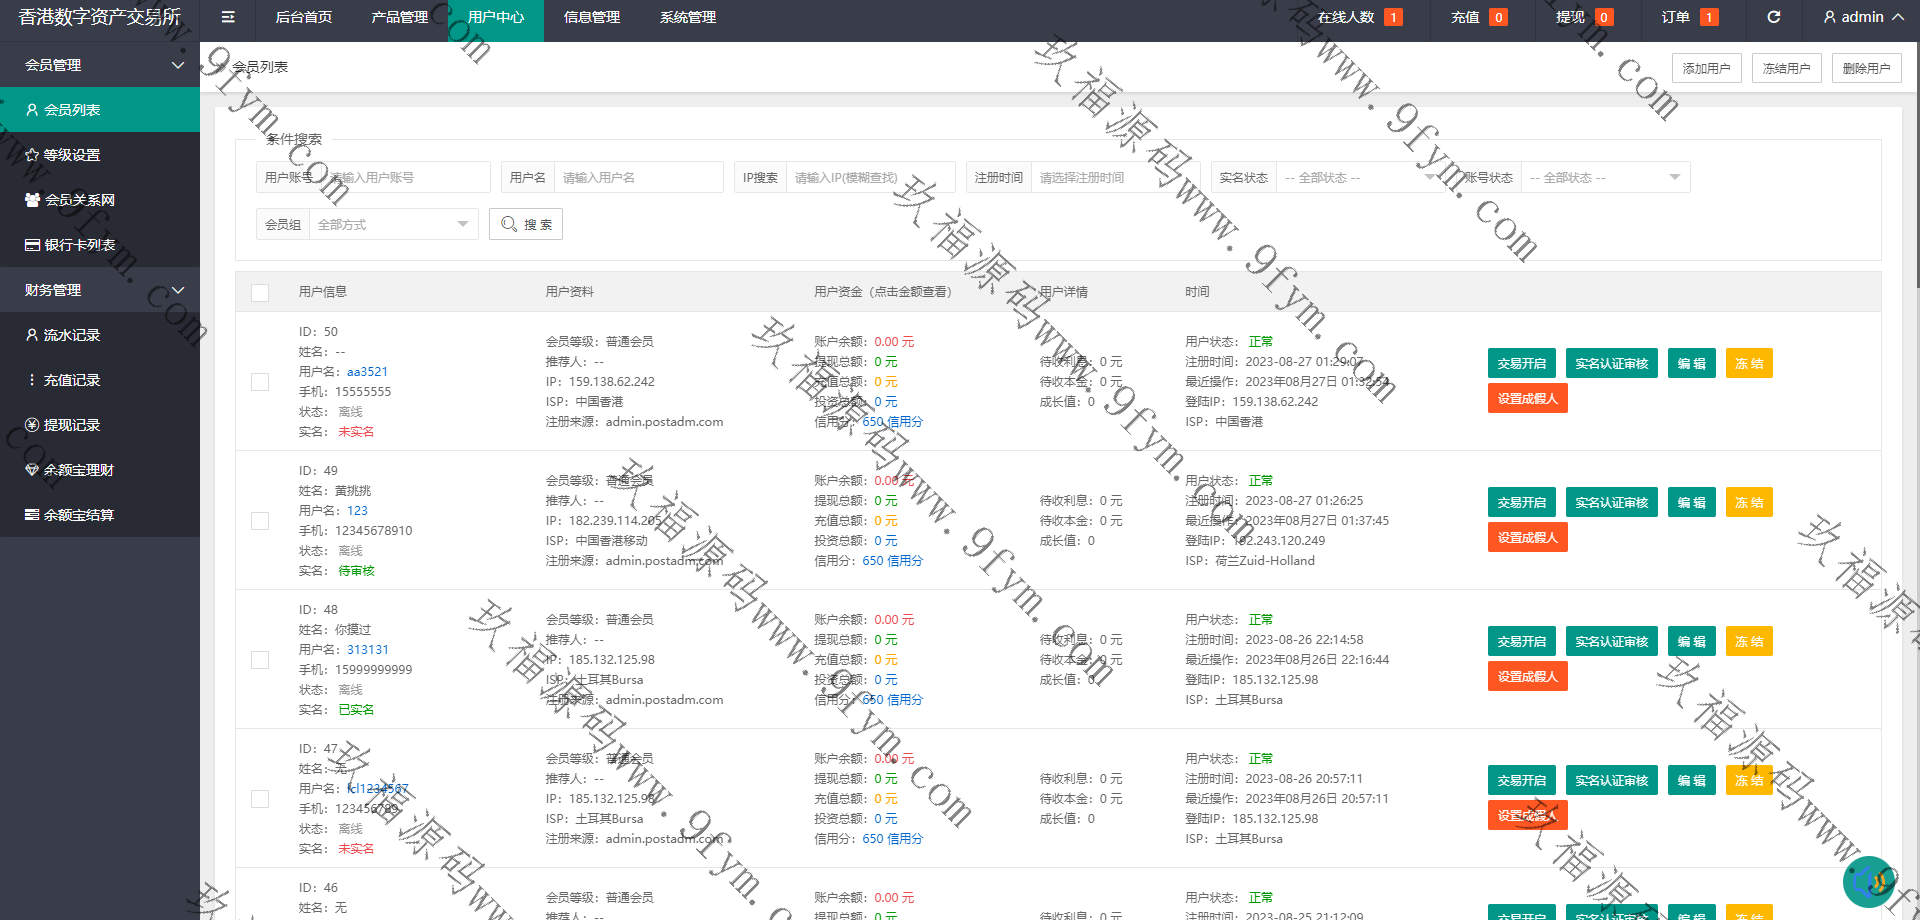Click the 请输入用户名 input field
The image size is (1920, 920).
click(638, 178)
